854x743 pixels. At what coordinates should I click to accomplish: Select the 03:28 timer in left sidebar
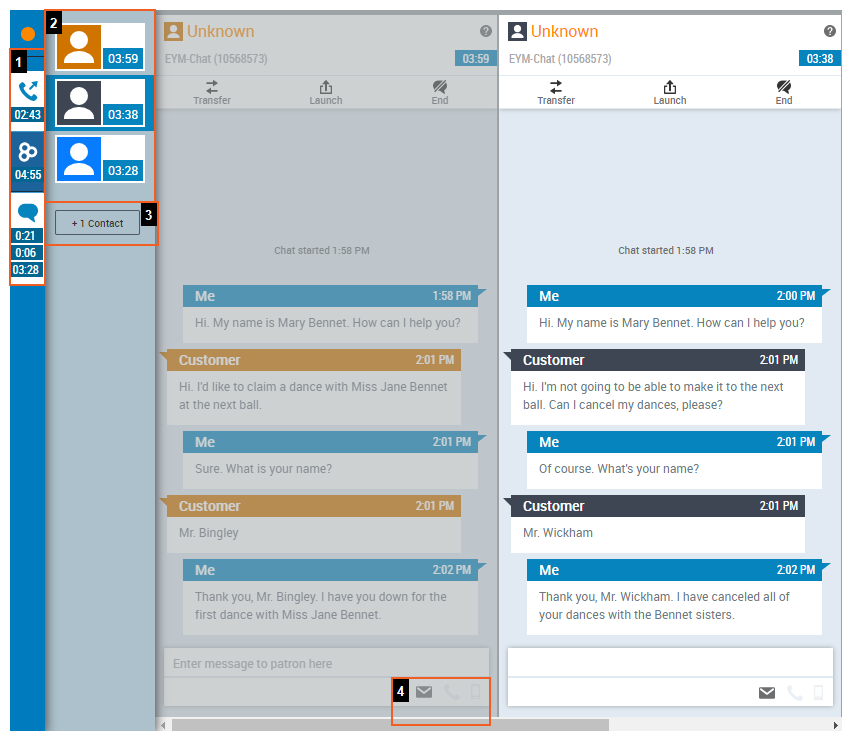pyautogui.click(x=26, y=270)
